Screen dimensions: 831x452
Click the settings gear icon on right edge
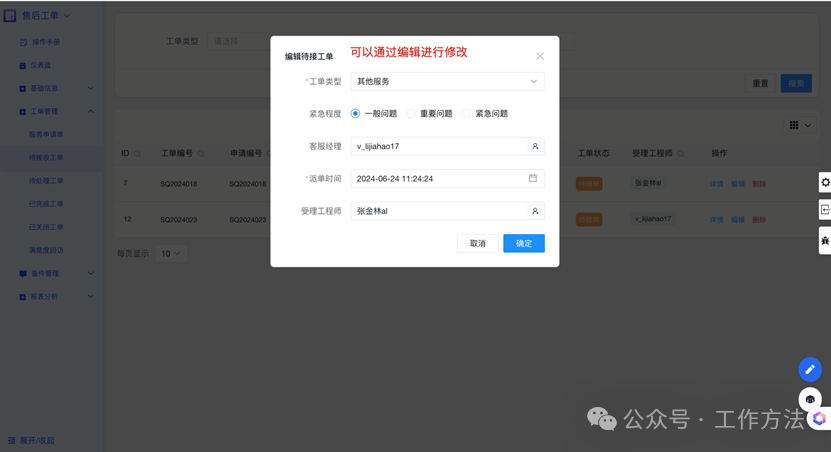tap(825, 182)
